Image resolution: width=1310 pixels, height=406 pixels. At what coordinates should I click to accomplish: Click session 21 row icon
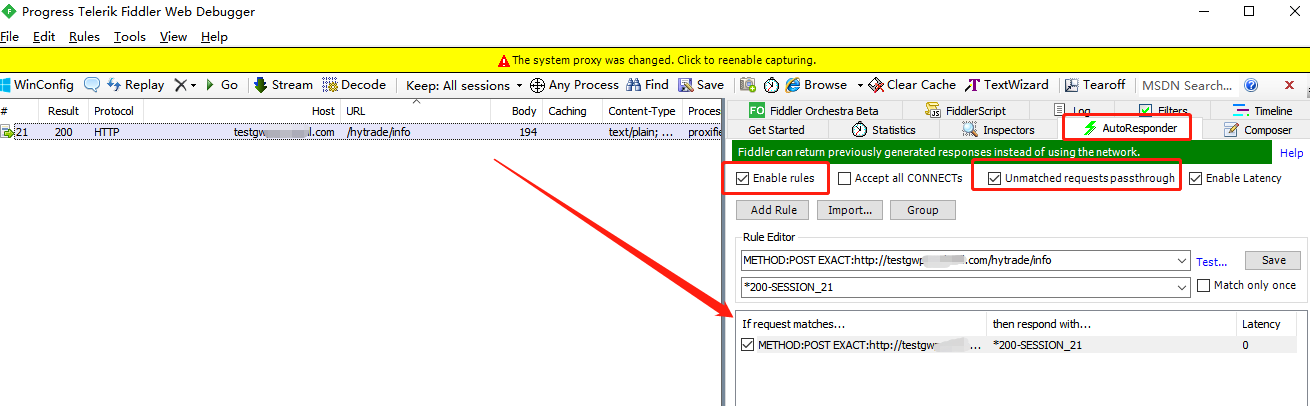click(6, 132)
